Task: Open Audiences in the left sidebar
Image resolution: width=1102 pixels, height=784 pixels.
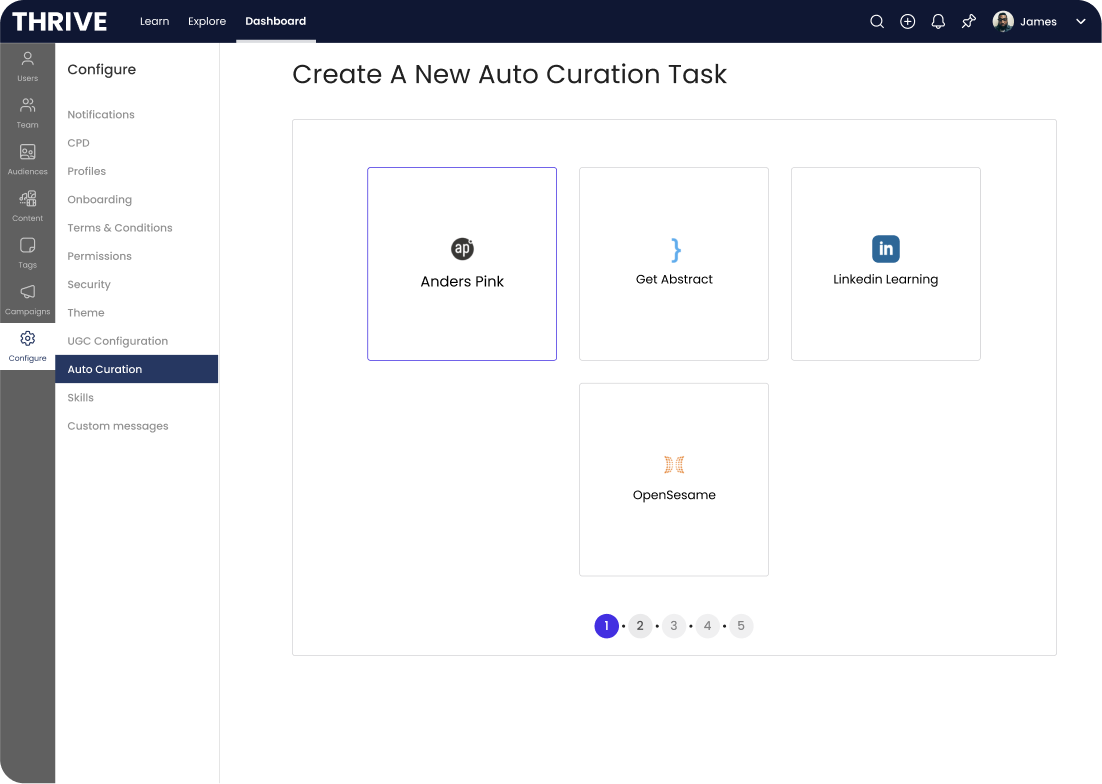Action: pyautogui.click(x=27, y=159)
